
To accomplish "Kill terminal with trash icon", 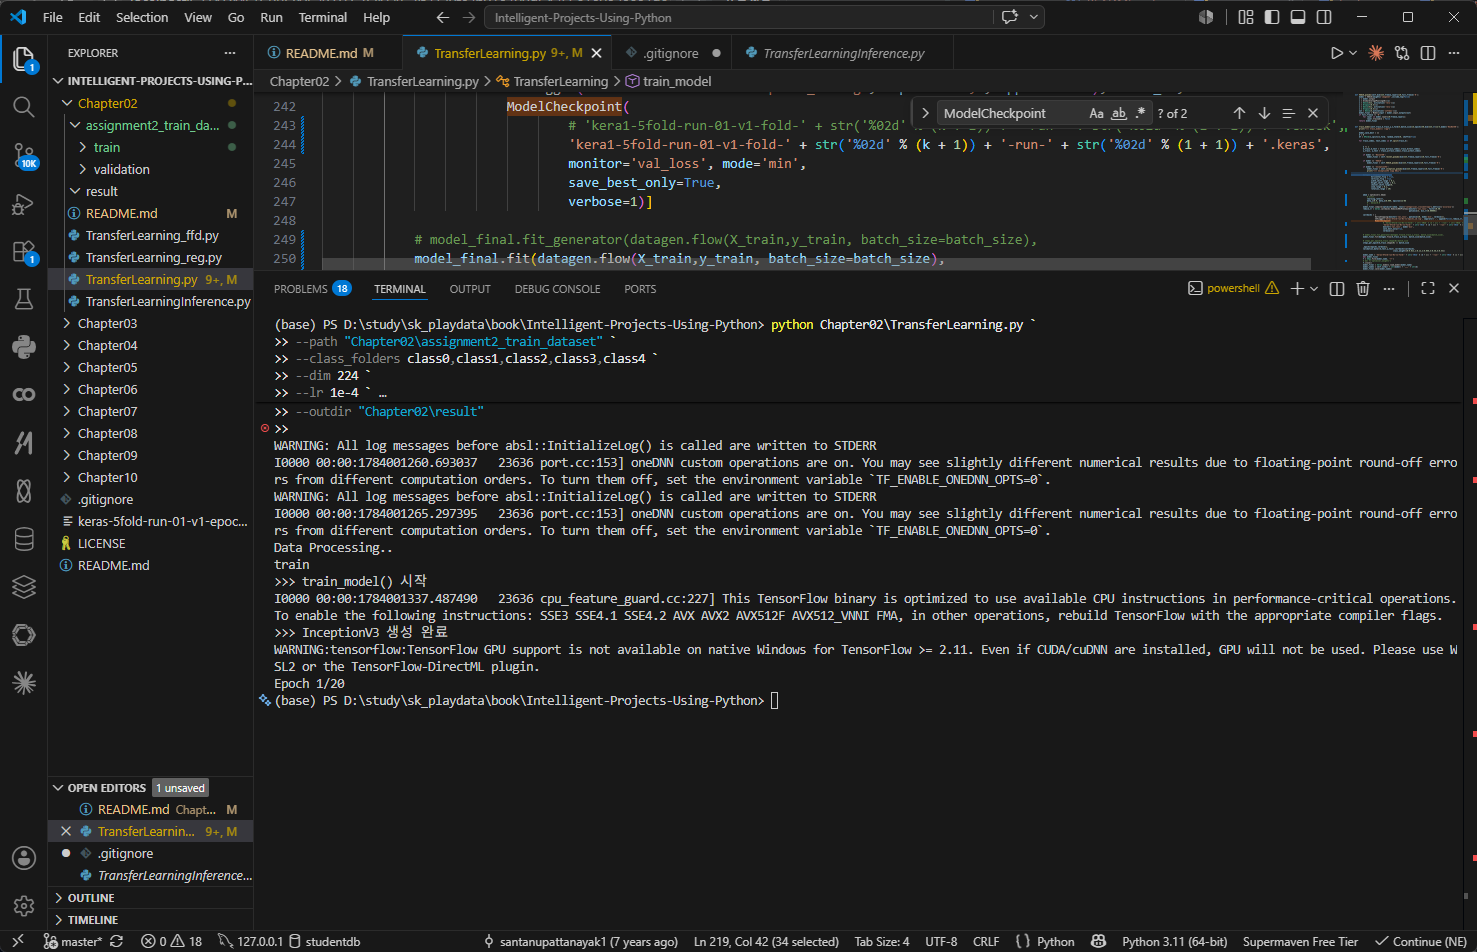I will 1362,288.
